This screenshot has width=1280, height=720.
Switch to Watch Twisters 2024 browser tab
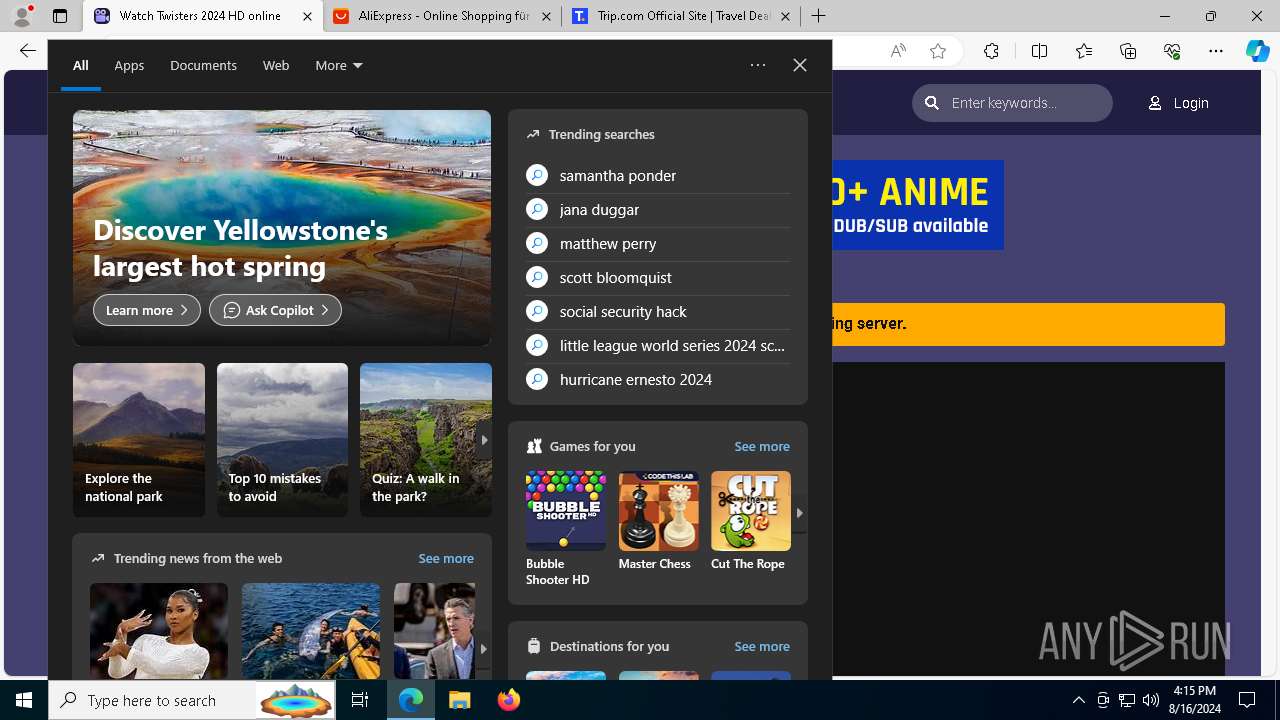pos(203,16)
